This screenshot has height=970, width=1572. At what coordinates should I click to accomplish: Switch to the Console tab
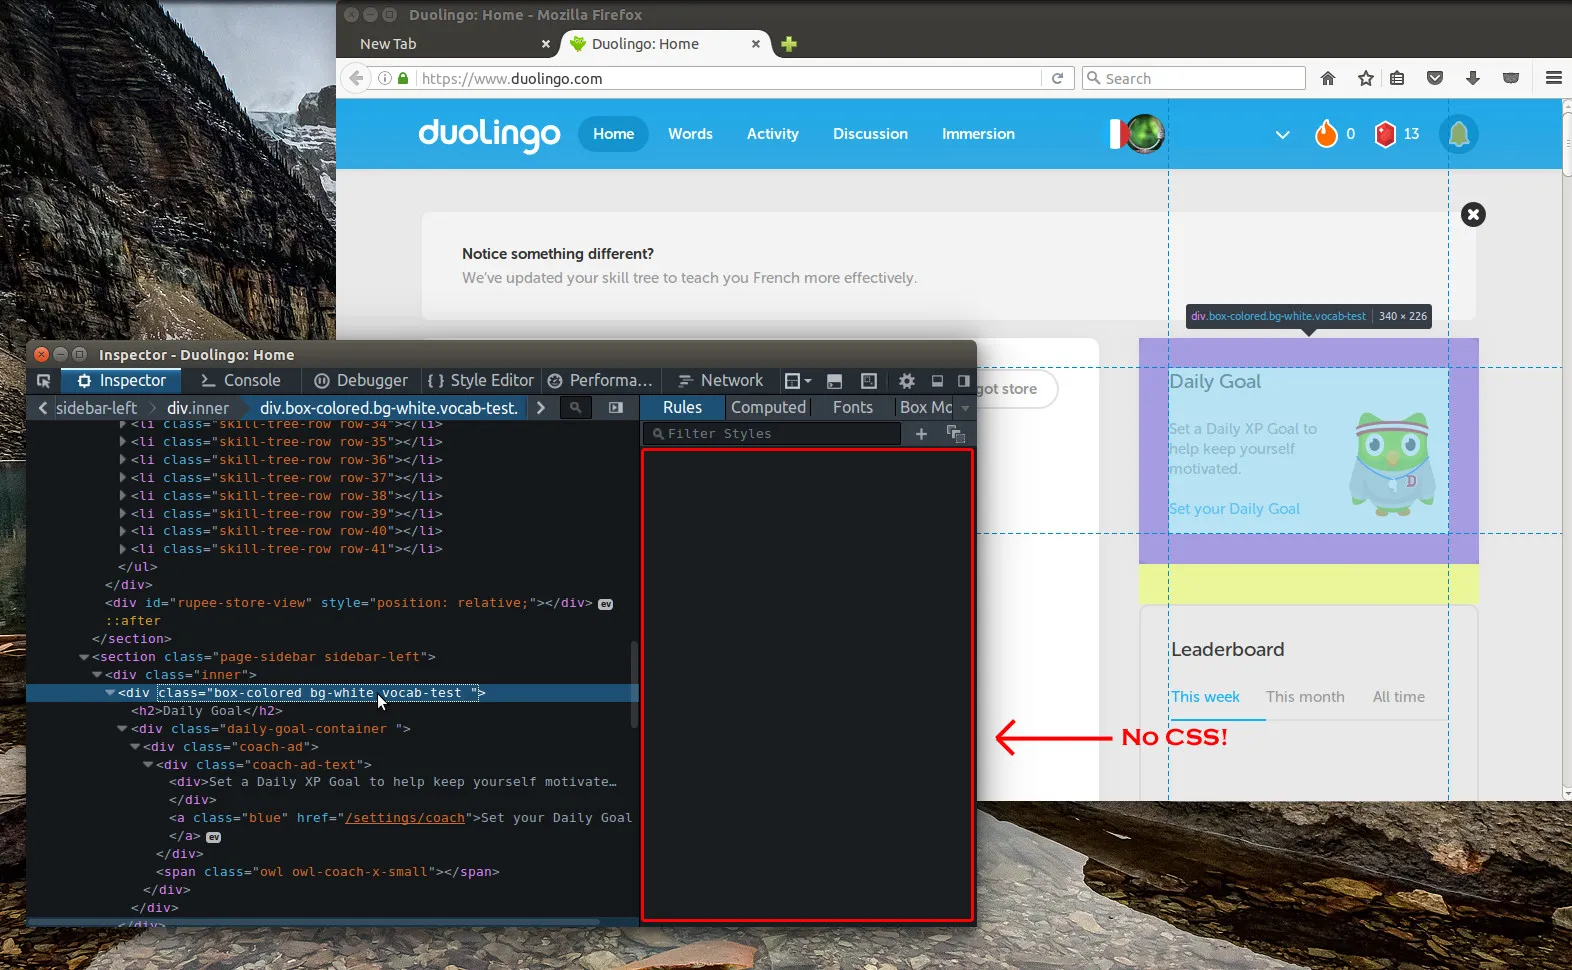pyautogui.click(x=240, y=381)
